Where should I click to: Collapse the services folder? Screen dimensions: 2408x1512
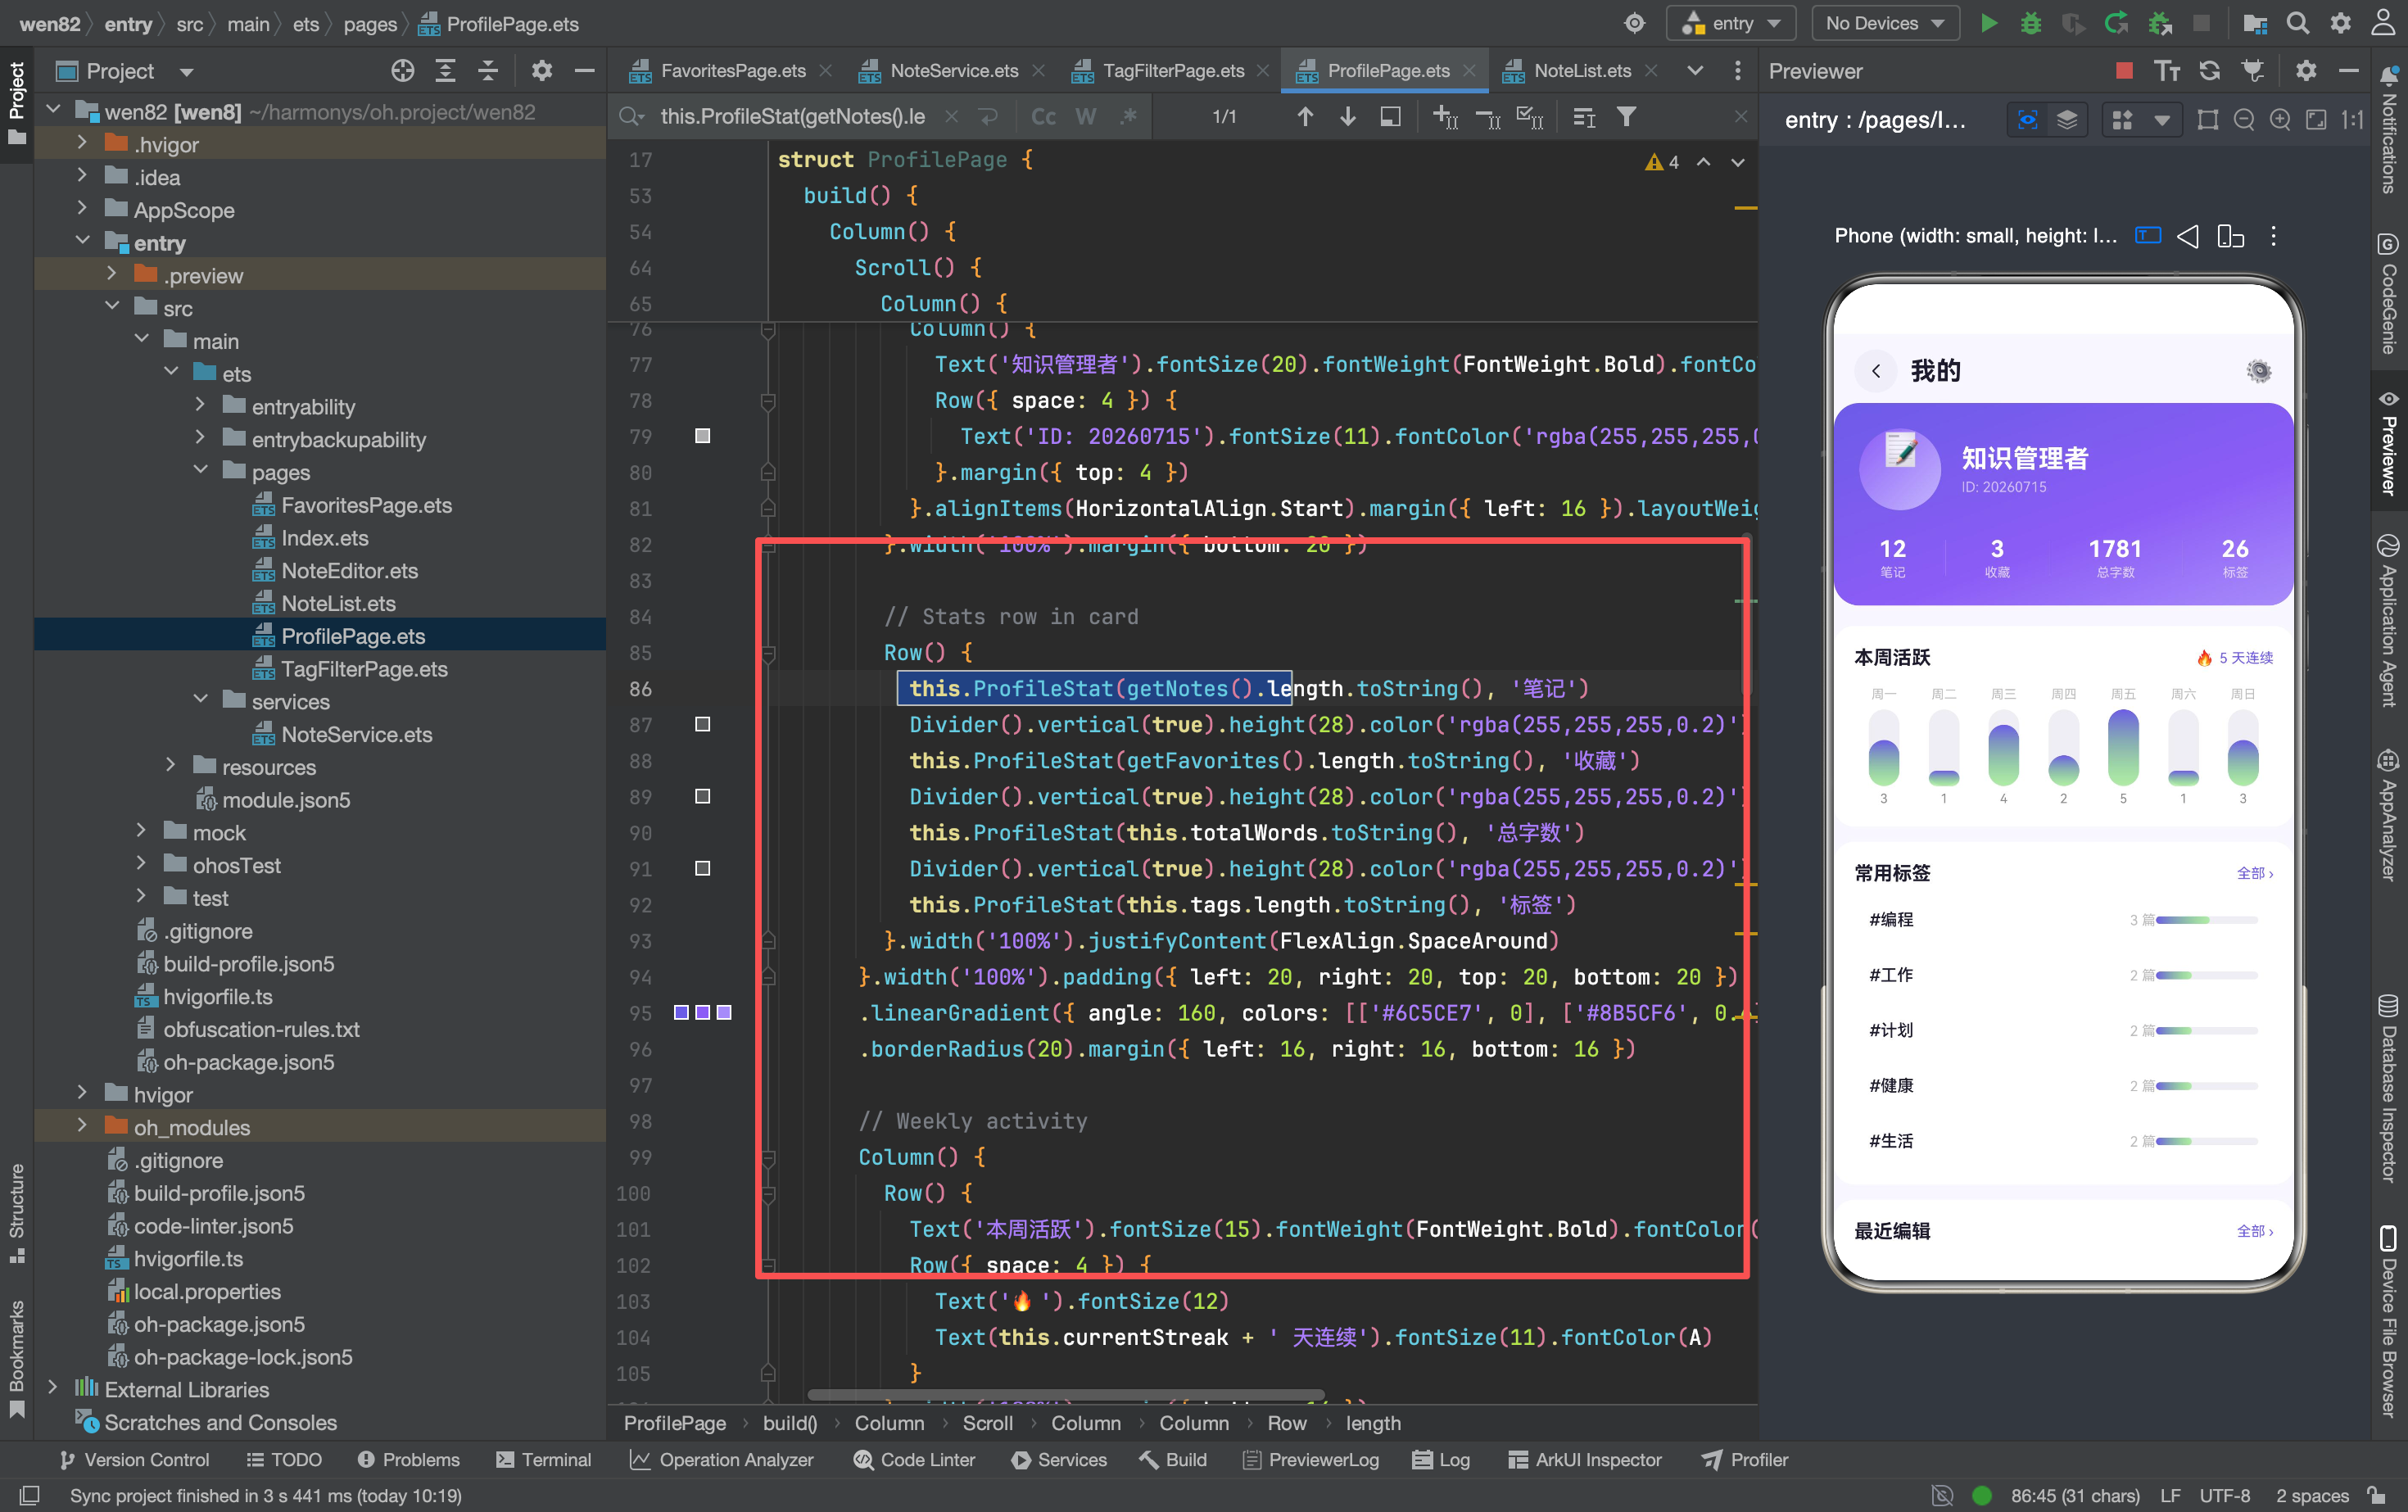[x=200, y=700]
